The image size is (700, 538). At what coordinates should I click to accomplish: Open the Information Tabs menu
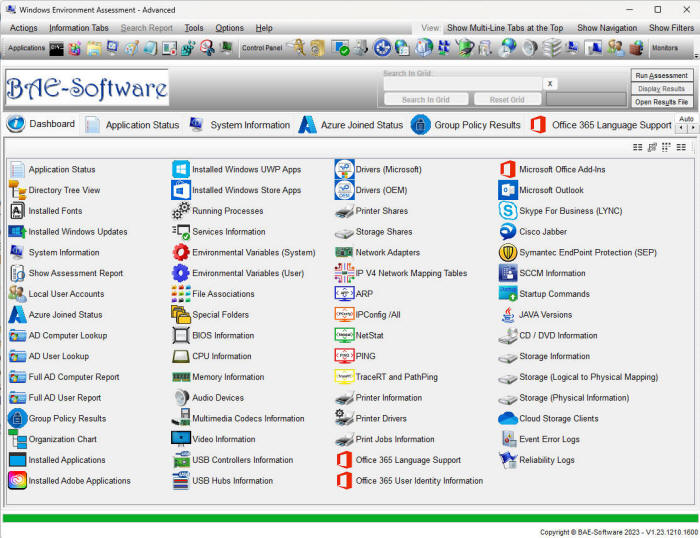(79, 28)
